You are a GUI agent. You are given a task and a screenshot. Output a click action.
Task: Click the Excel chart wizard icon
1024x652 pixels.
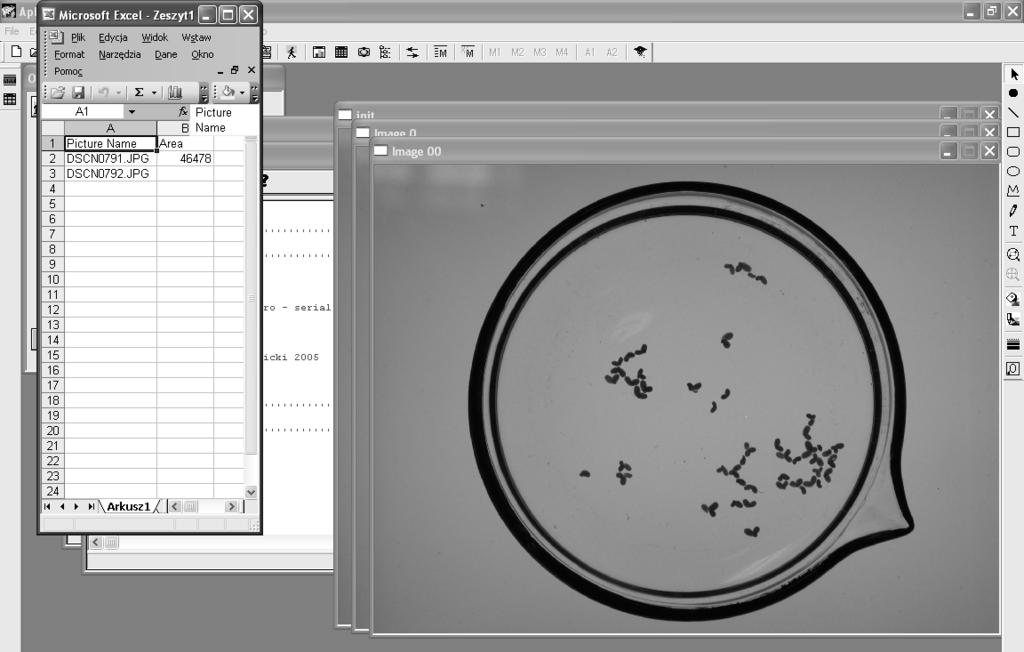coord(175,93)
